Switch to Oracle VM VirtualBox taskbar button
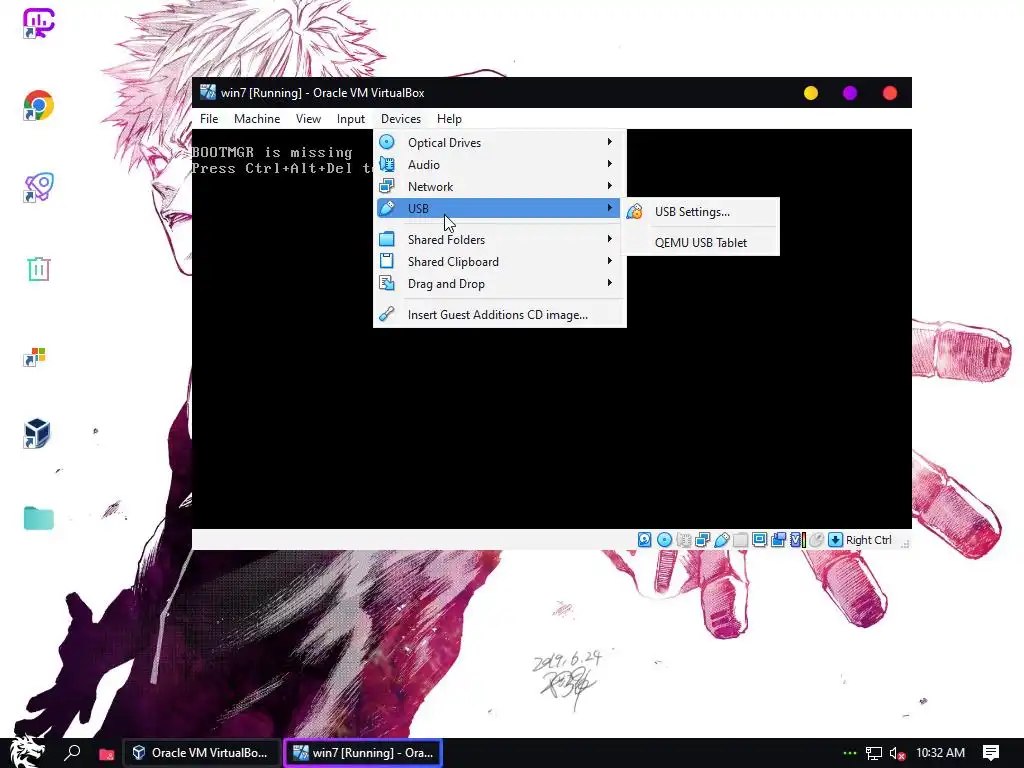This screenshot has height=768, width=1024. click(202, 753)
